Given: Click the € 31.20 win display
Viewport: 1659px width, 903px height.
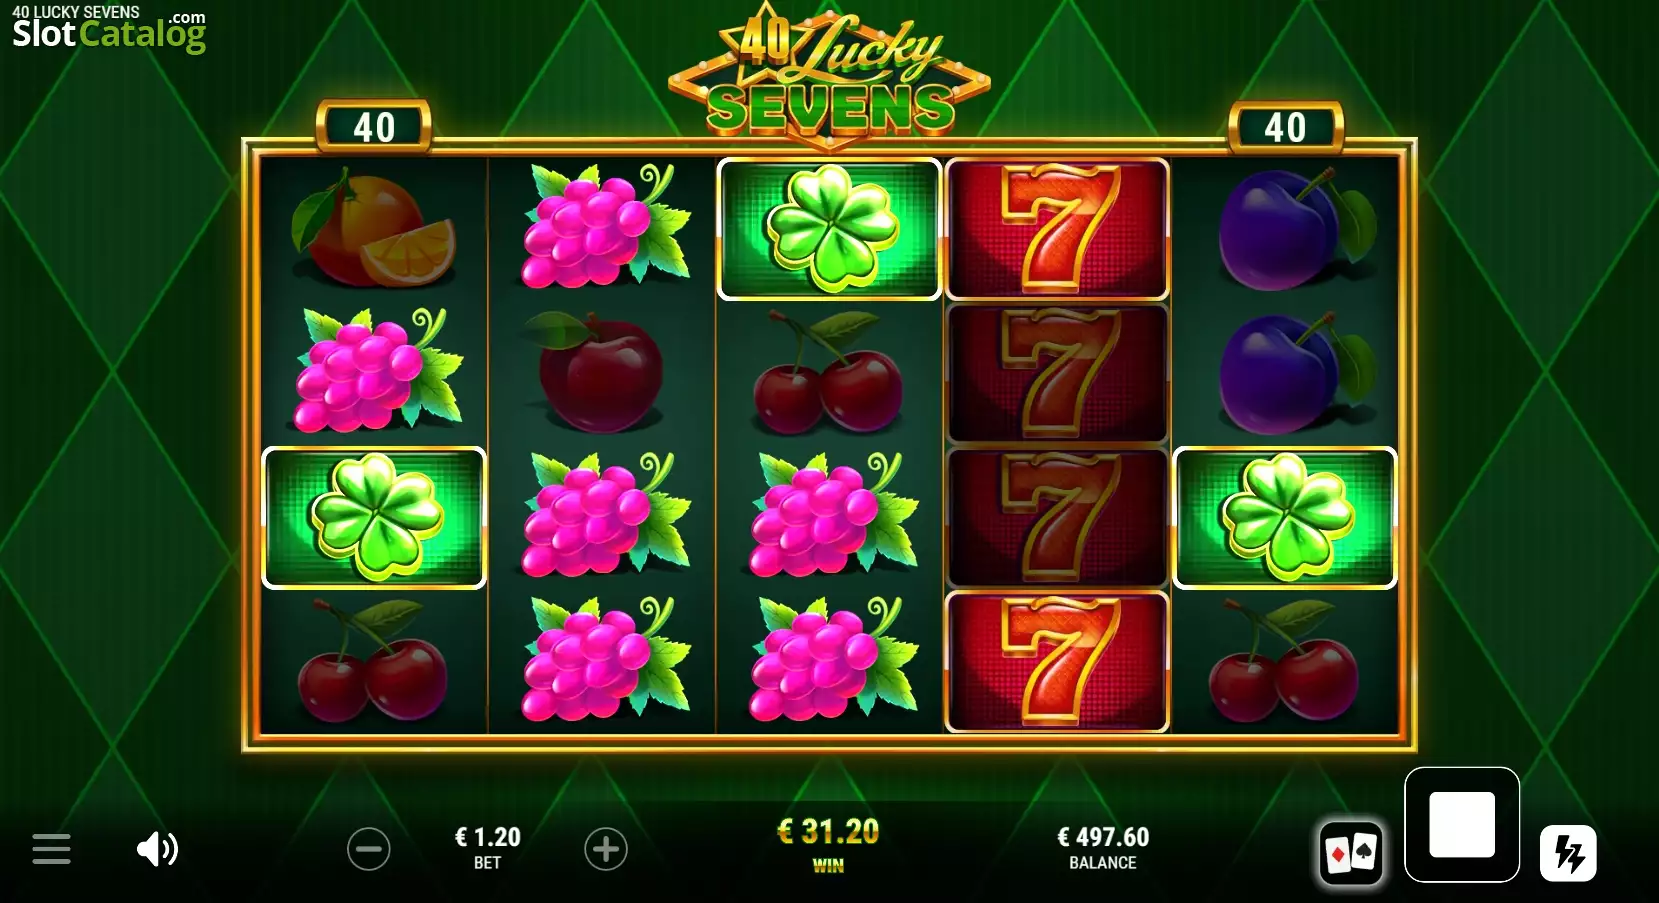Looking at the screenshot, I should click(x=828, y=832).
